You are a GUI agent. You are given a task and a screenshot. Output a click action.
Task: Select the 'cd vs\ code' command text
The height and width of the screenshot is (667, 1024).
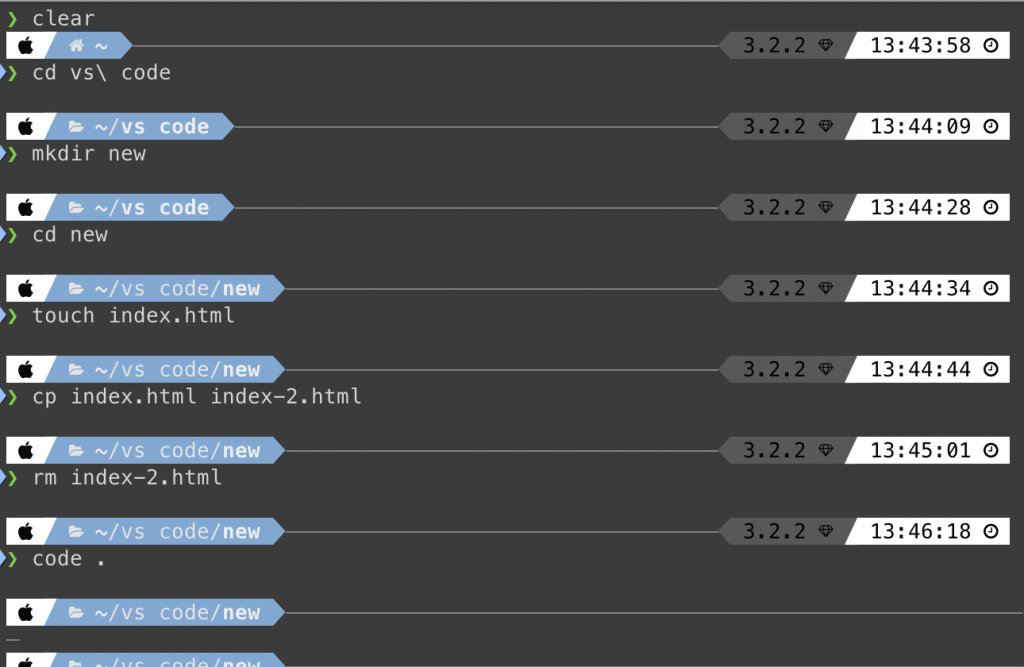pyautogui.click(x=101, y=73)
